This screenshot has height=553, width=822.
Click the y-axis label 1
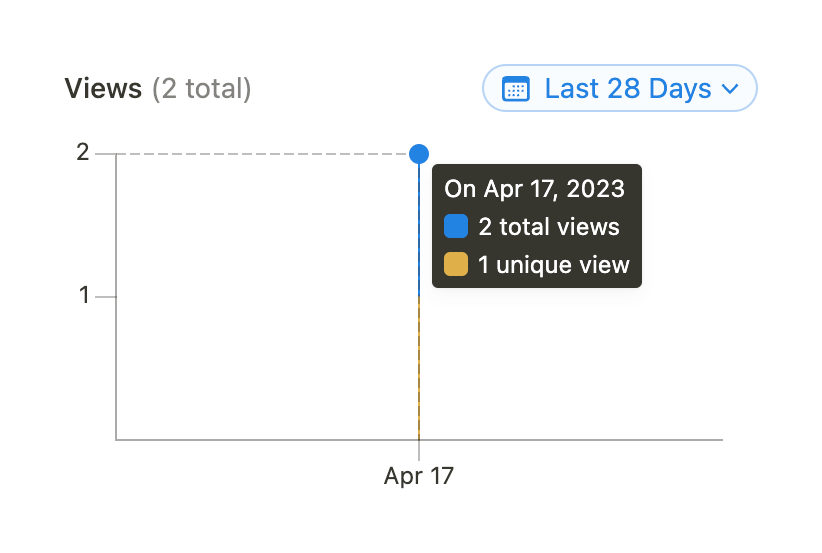84,296
